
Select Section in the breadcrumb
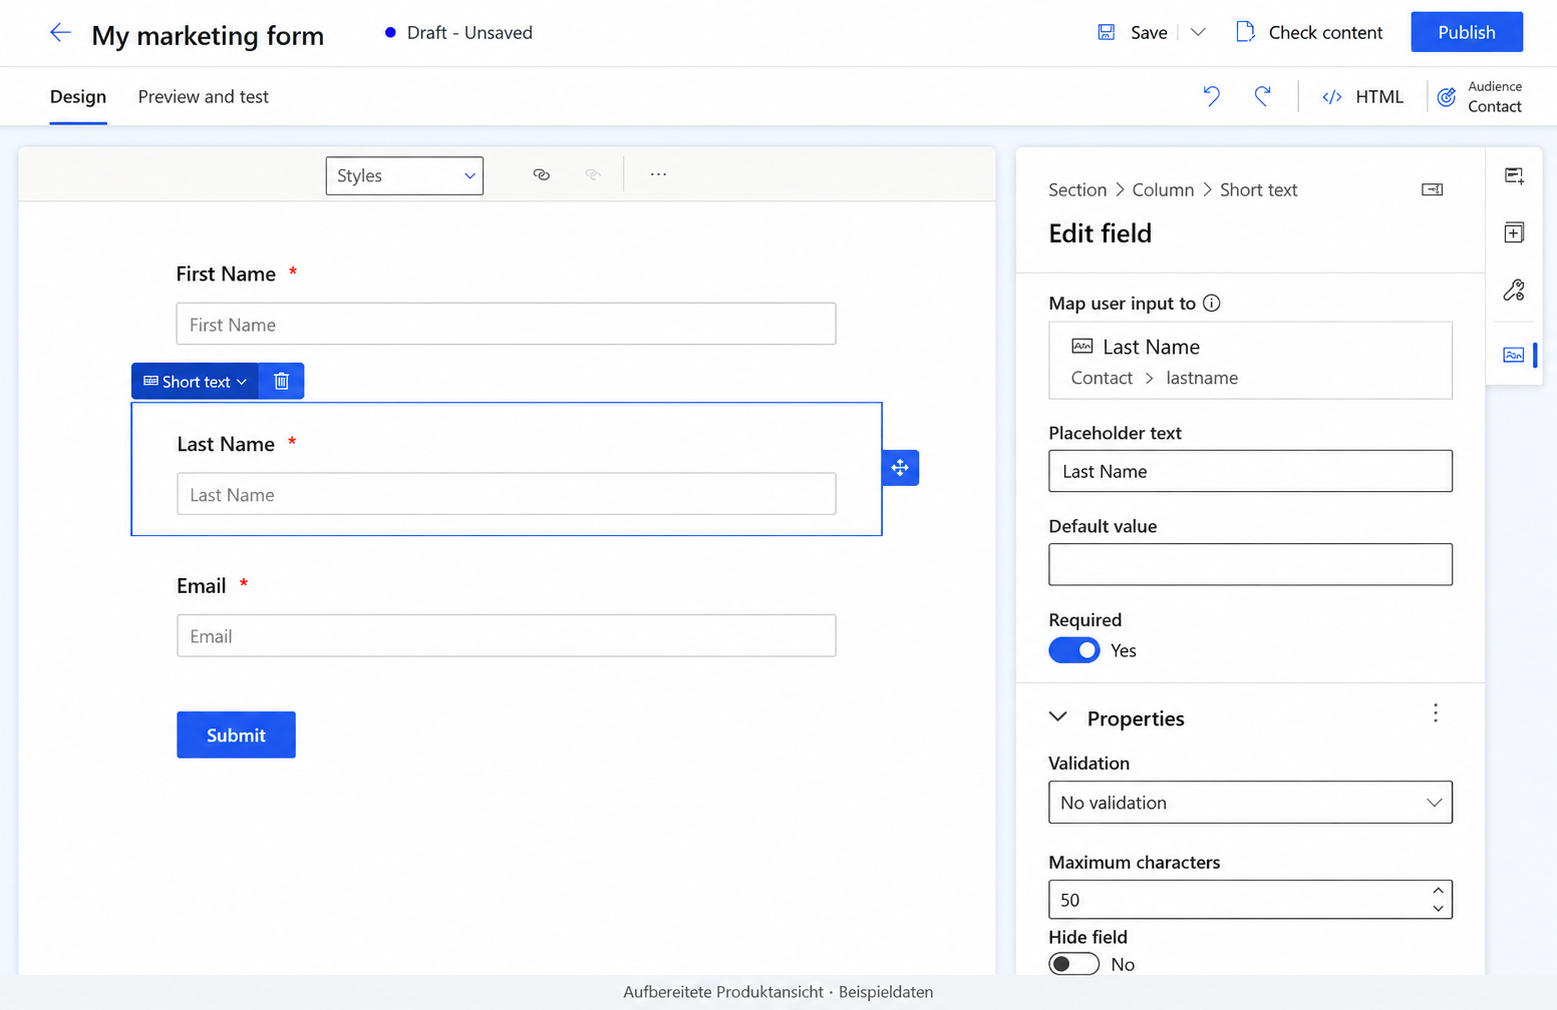tap(1077, 190)
